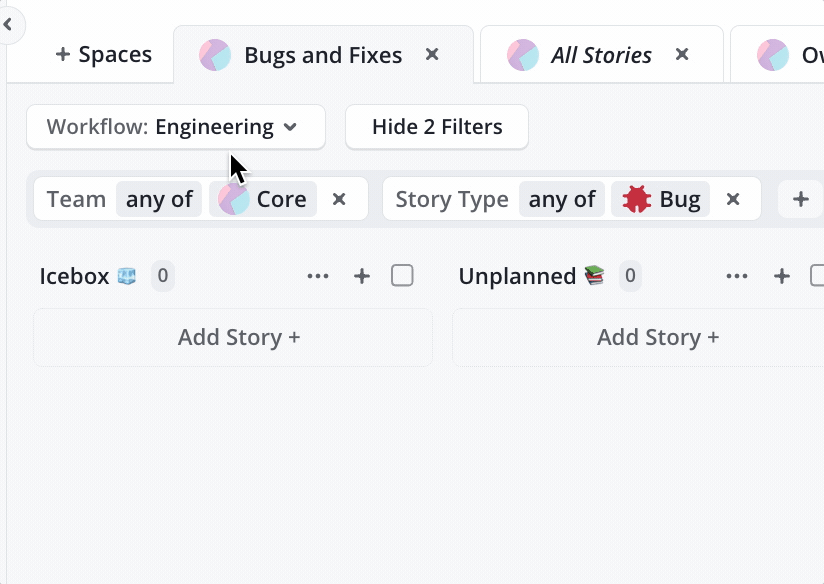Image resolution: width=824 pixels, height=584 pixels.
Task: Click the plus icon in Unplanned column
Action: [x=782, y=276]
